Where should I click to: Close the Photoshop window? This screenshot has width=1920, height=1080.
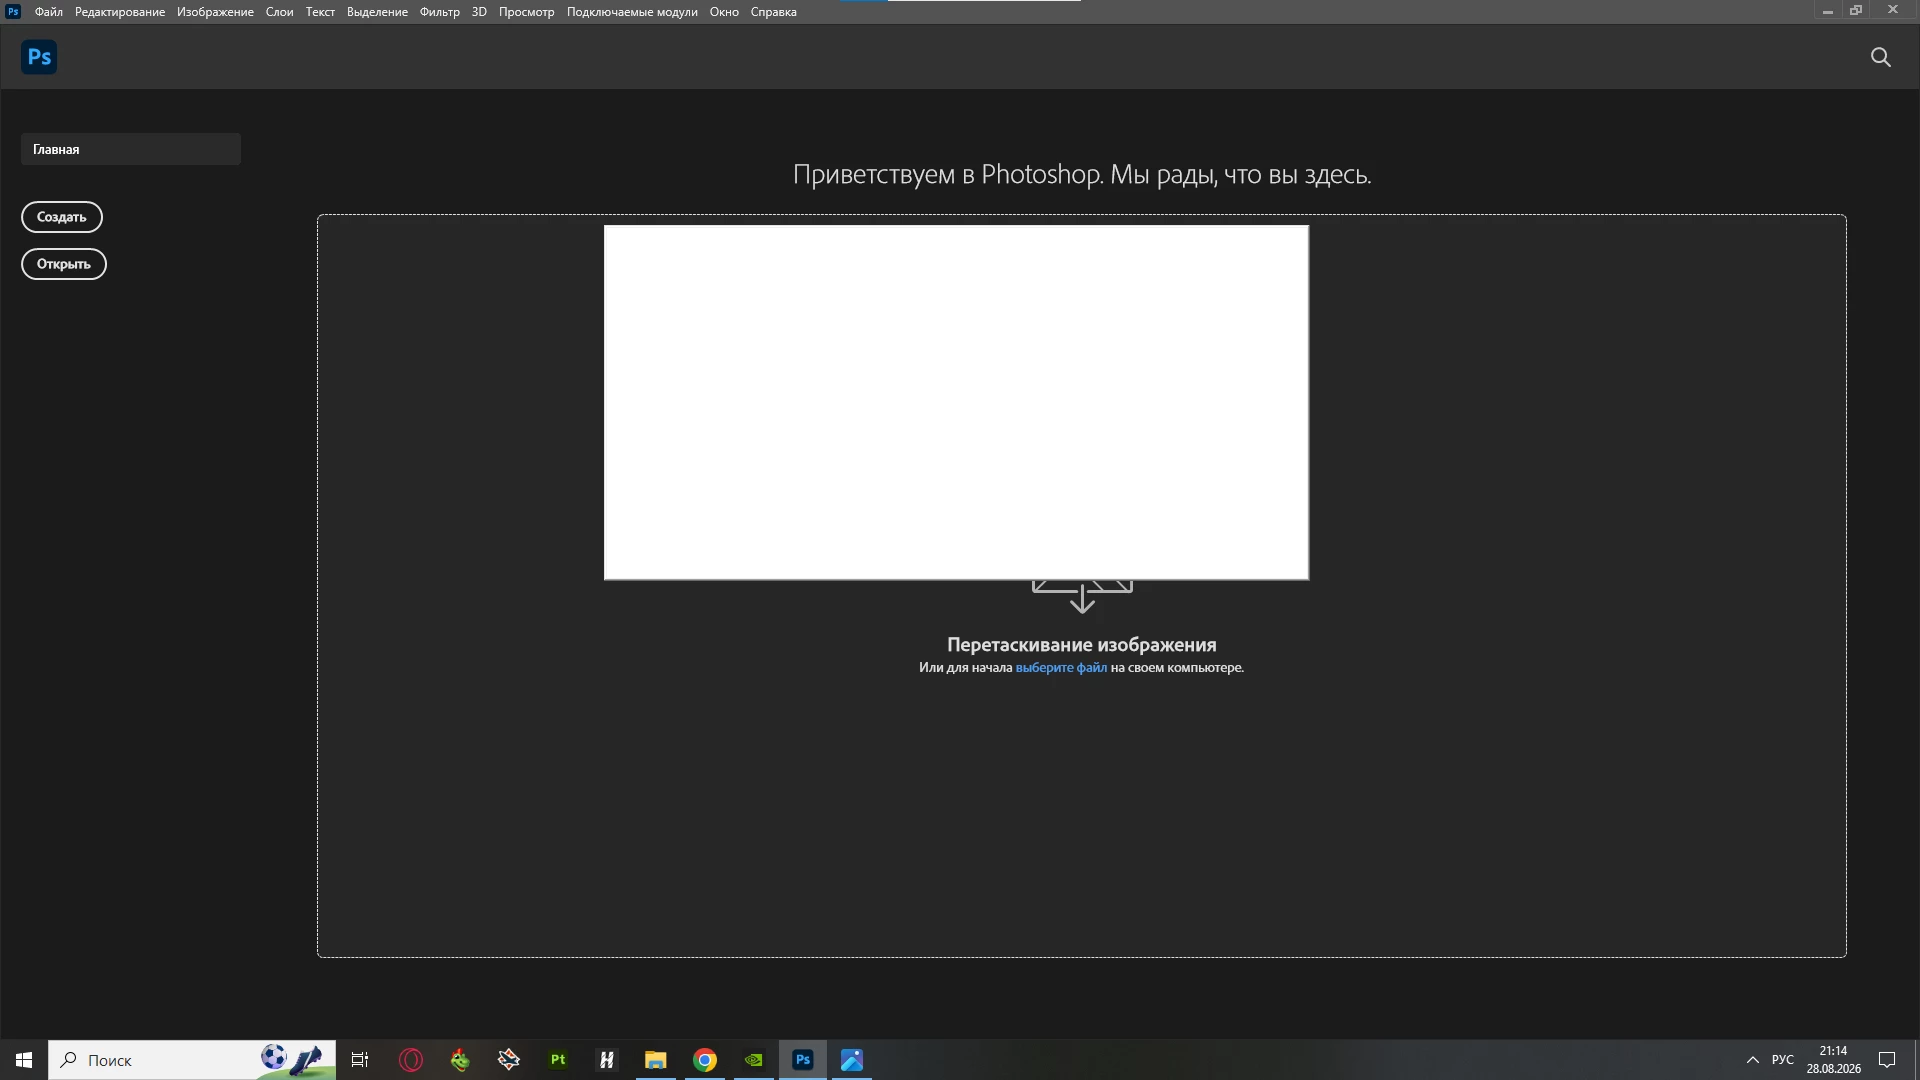tap(1892, 11)
